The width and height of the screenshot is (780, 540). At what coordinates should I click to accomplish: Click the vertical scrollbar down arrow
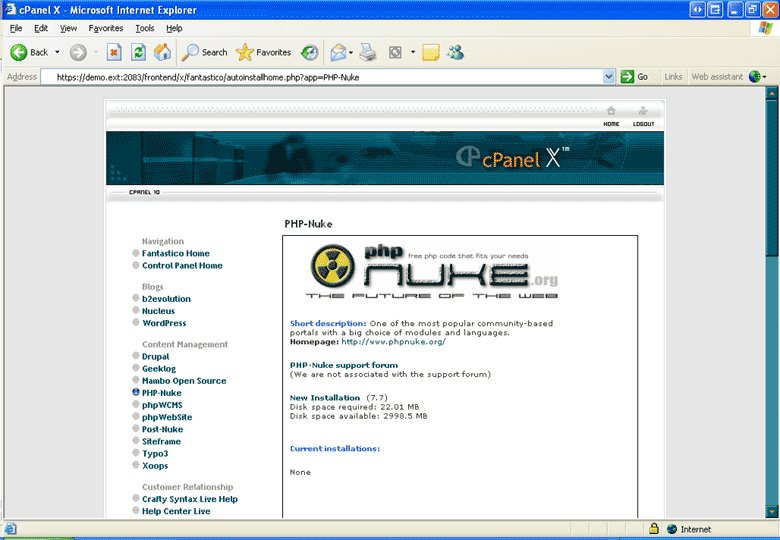772,511
